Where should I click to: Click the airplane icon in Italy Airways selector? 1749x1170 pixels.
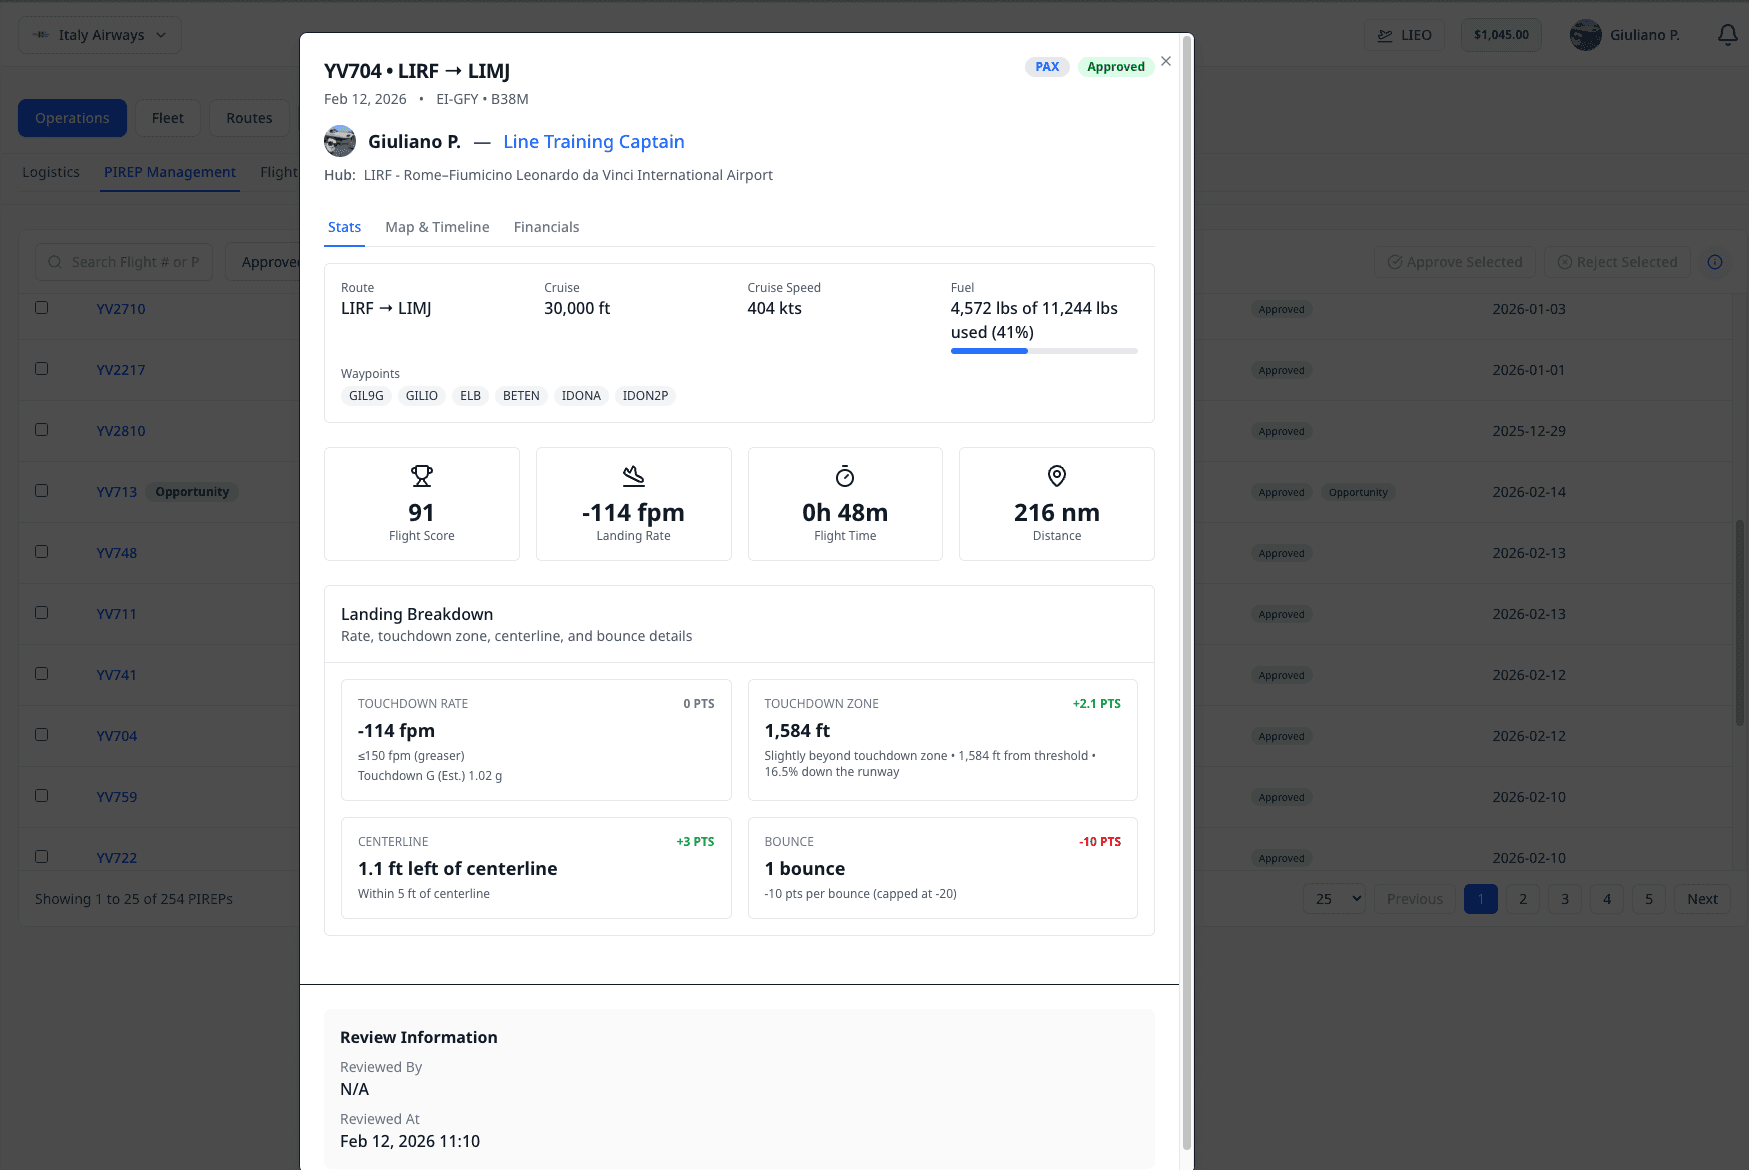tap(39, 34)
